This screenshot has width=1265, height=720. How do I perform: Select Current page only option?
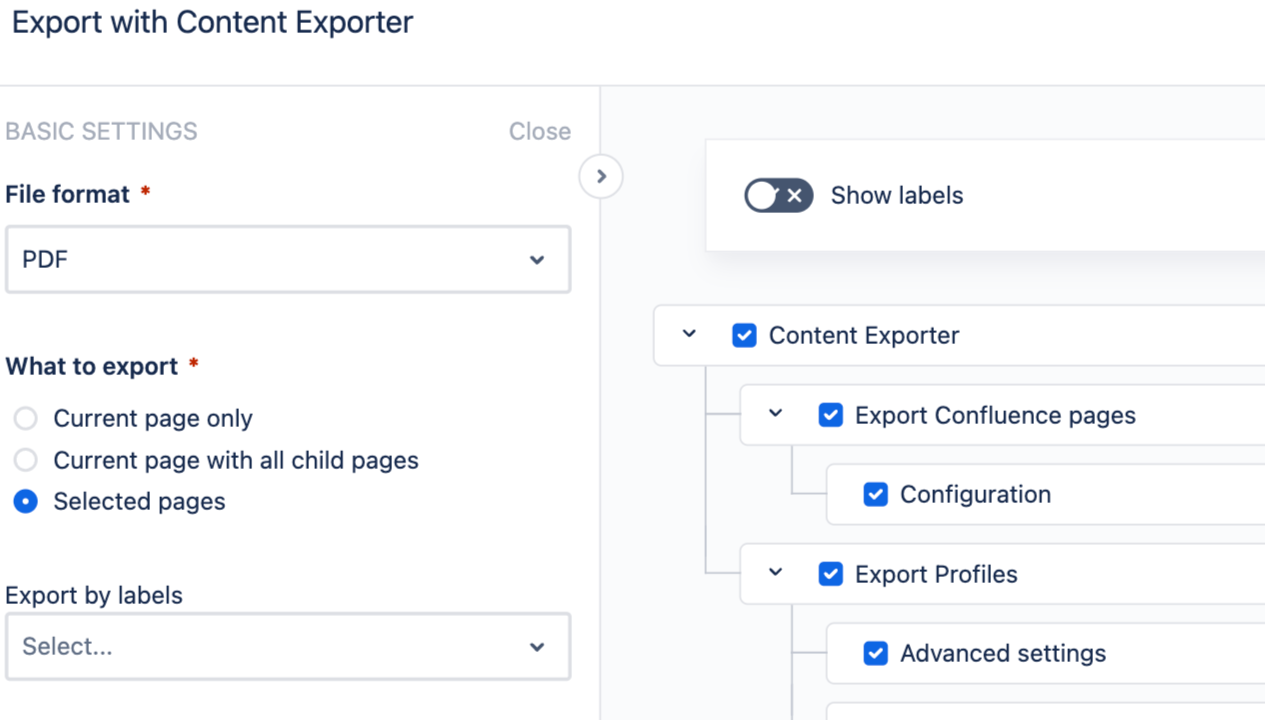[26, 419]
